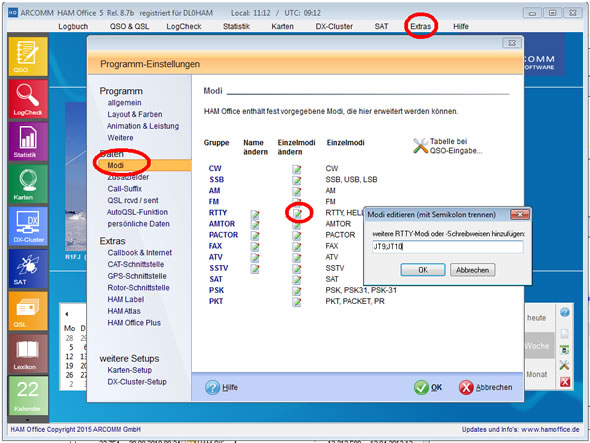590x443 pixels.
Task: Select HAM Label settings
Action: click(126, 300)
